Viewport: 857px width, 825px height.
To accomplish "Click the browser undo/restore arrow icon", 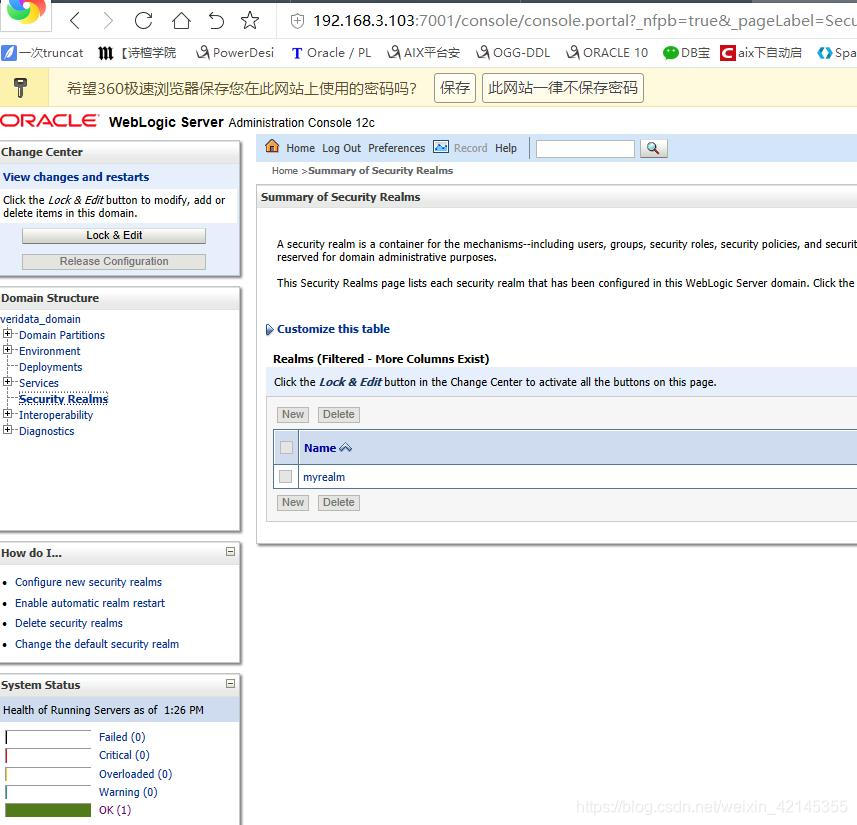I will [216, 21].
